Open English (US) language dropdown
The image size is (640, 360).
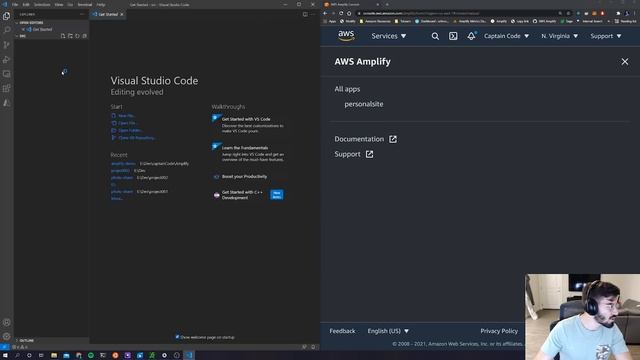pos(388,331)
